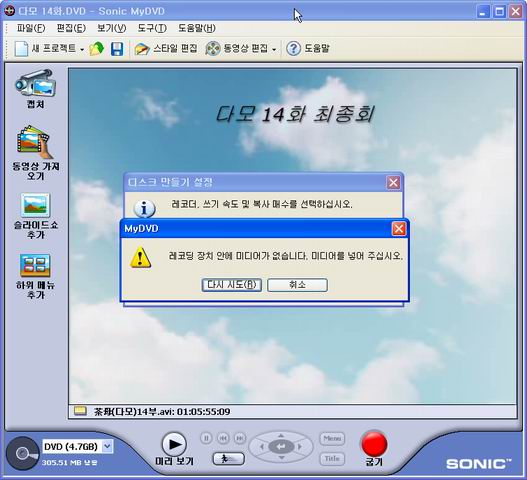The width and height of the screenshot is (527, 480).
Task: Click the warning triangle icon in dialog
Action: (x=140, y=257)
